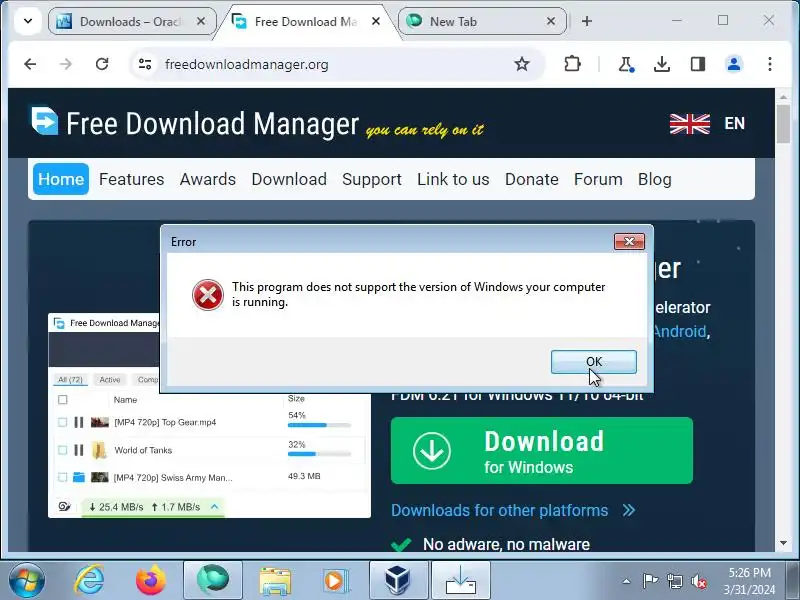The width and height of the screenshot is (800, 600).
Task: Show hidden system tray icons
Action: [626, 581]
